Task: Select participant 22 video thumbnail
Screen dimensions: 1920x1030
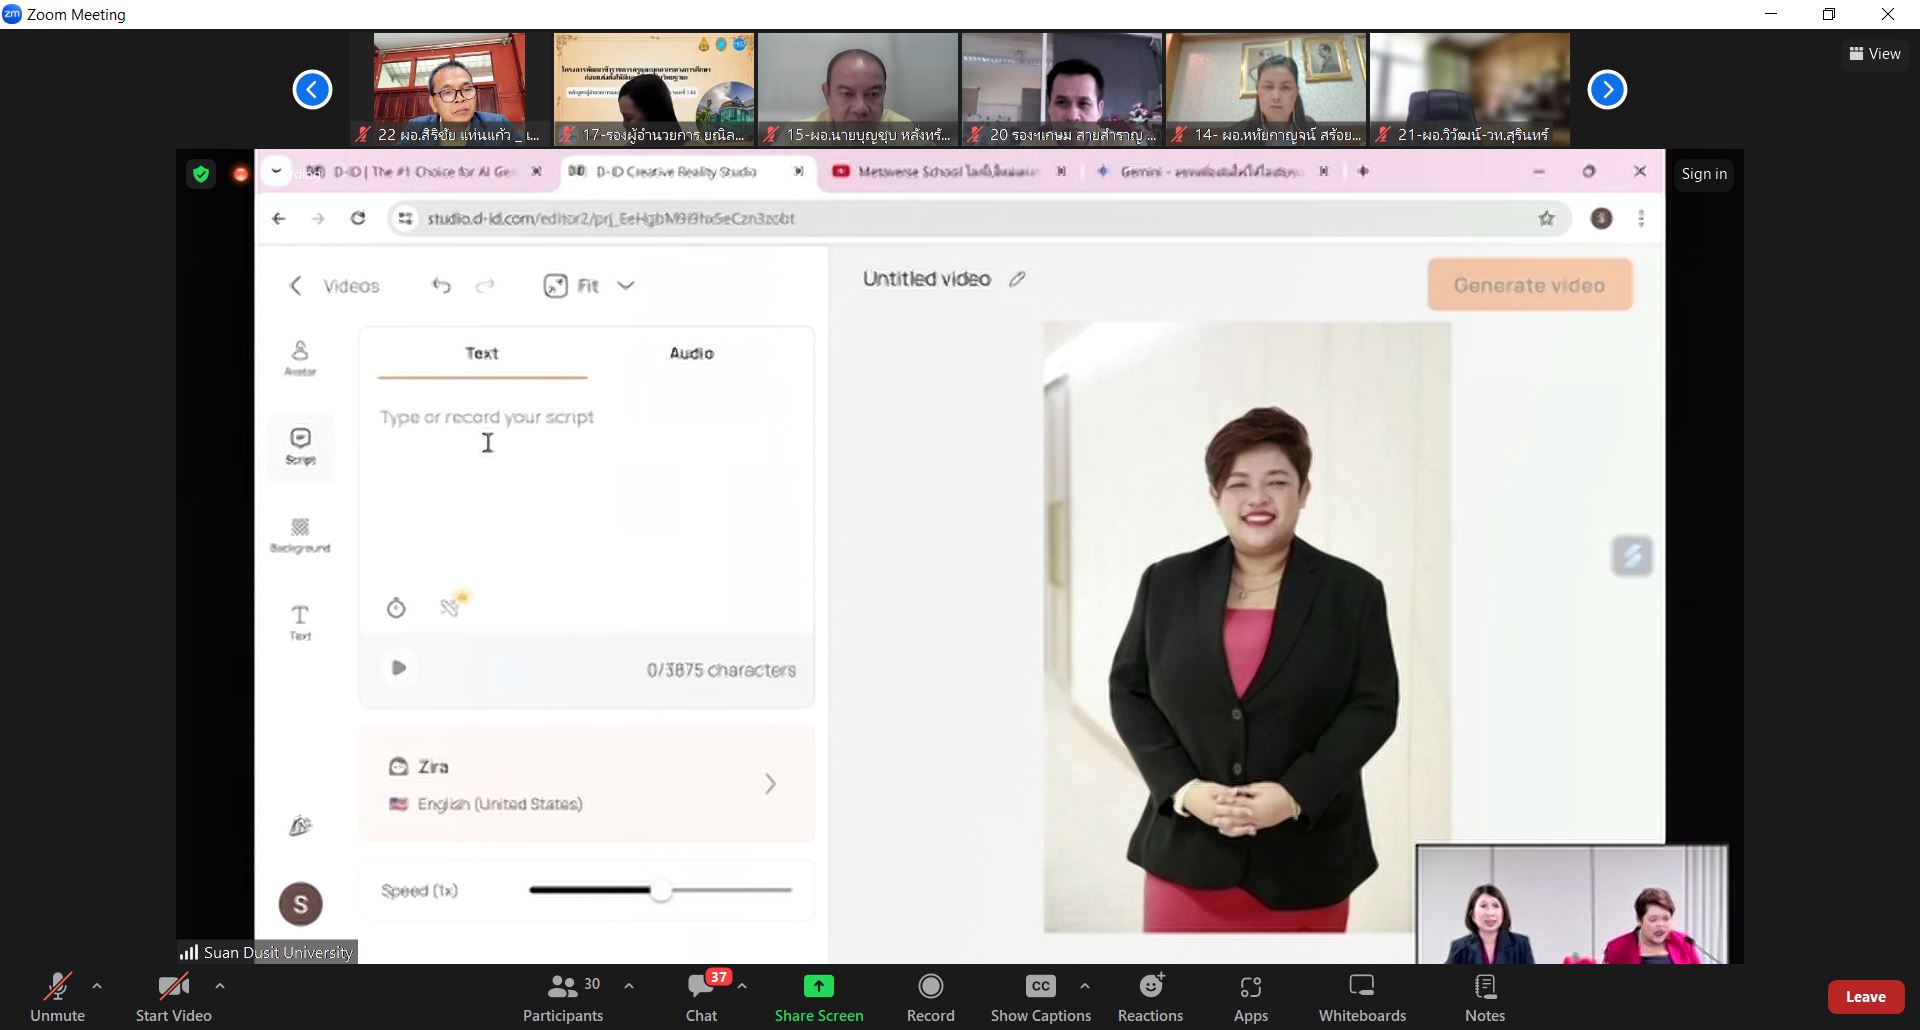Action: 449,89
